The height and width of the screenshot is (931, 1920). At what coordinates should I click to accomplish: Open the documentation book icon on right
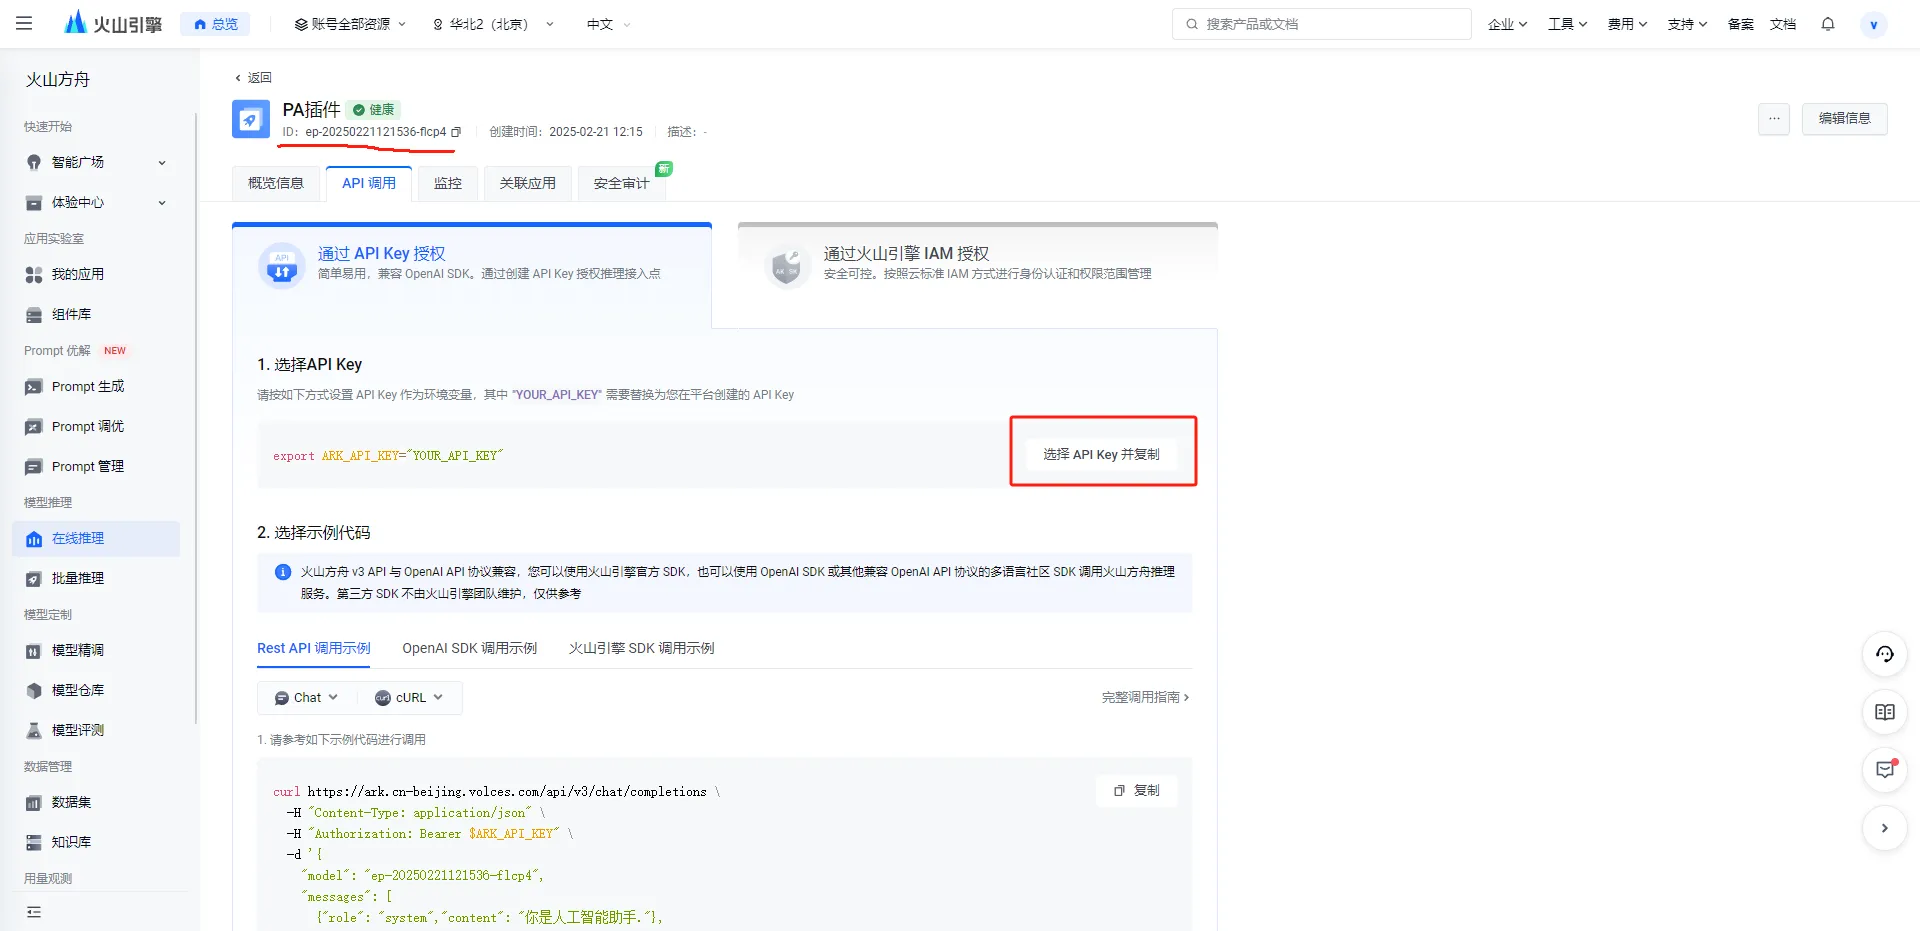[x=1884, y=712]
